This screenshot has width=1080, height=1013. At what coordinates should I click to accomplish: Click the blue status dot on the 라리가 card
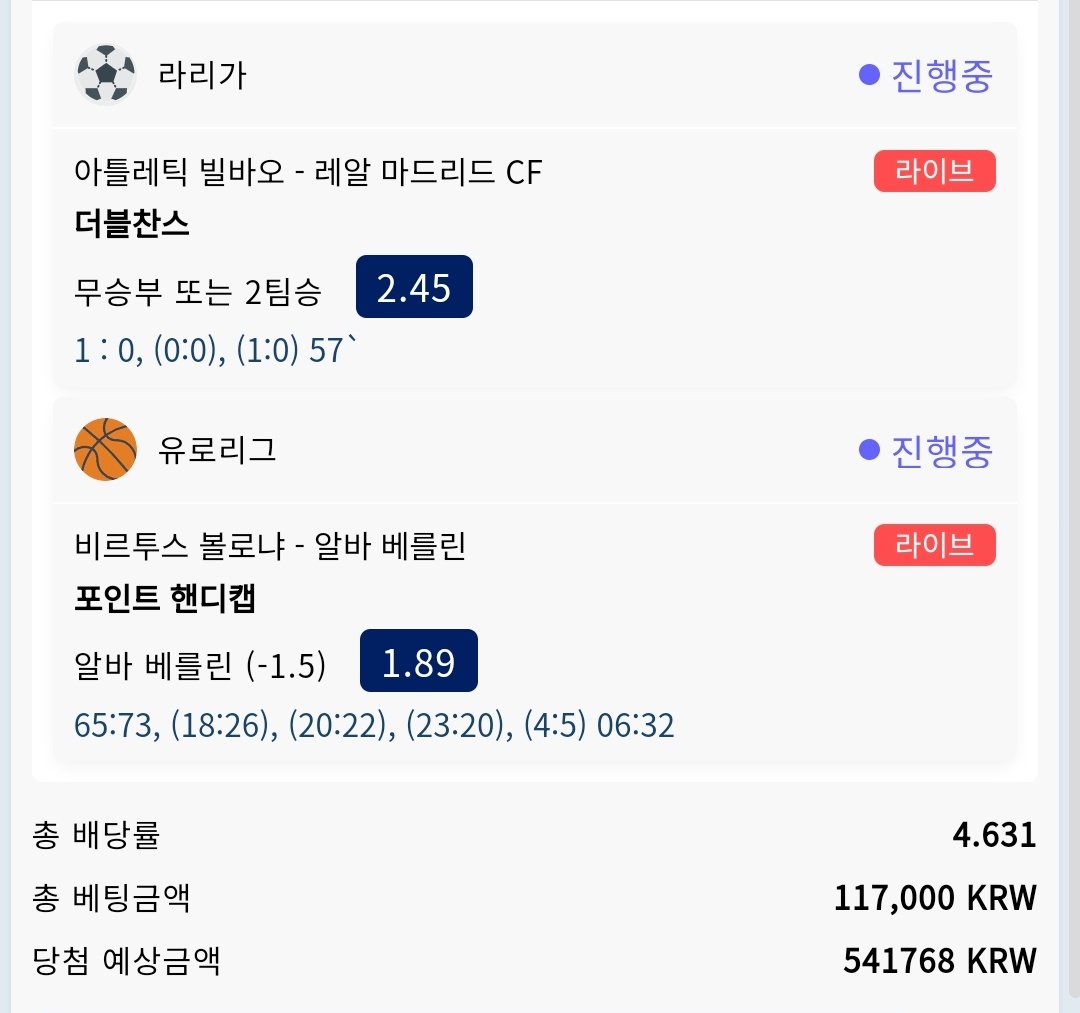pyautogui.click(x=869, y=75)
